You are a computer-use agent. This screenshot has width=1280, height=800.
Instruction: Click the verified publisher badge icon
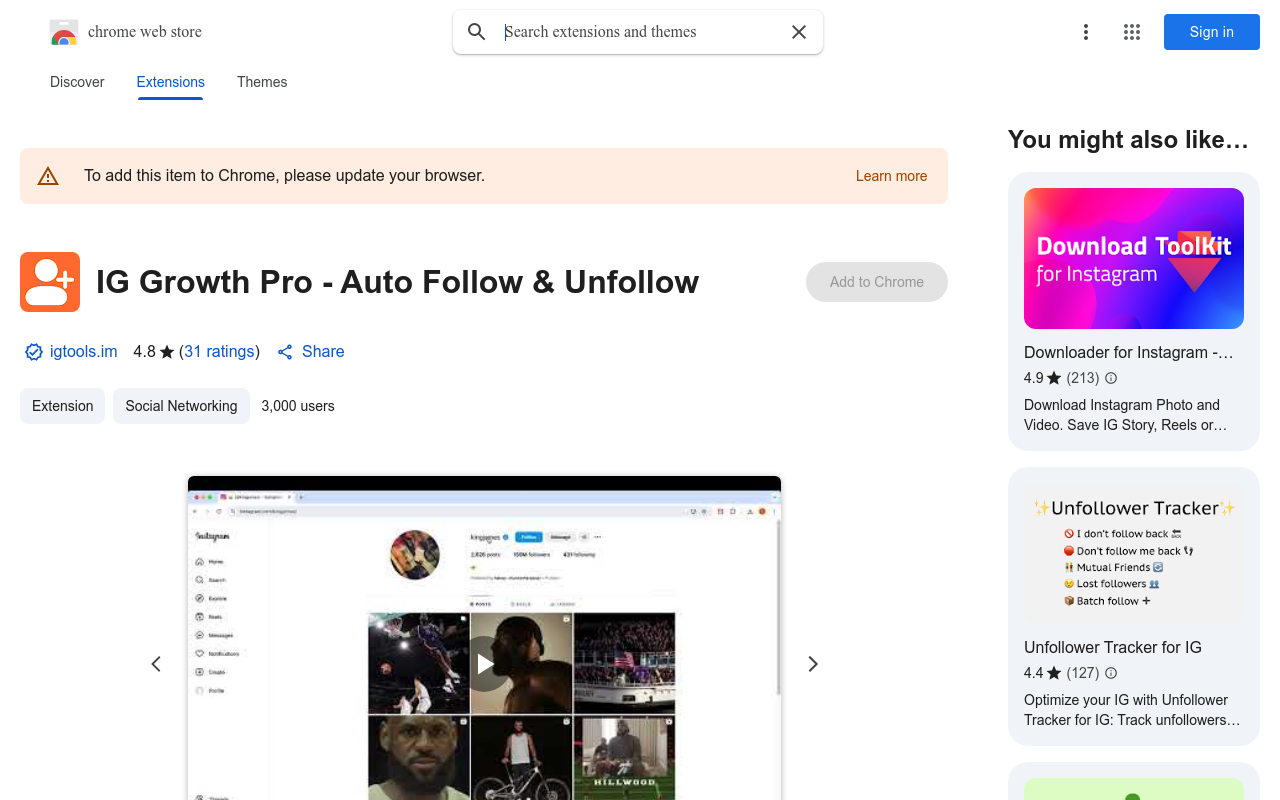pos(34,352)
